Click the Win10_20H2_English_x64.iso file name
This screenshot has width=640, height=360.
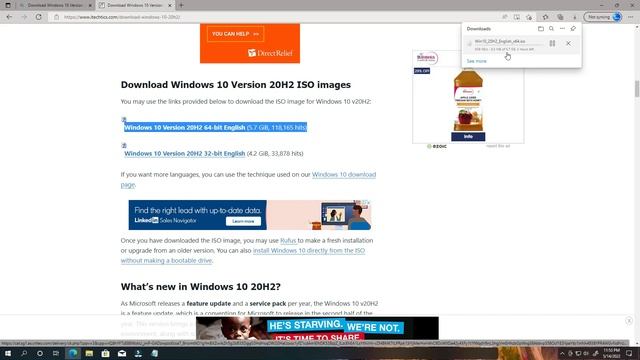pos(500,41)
